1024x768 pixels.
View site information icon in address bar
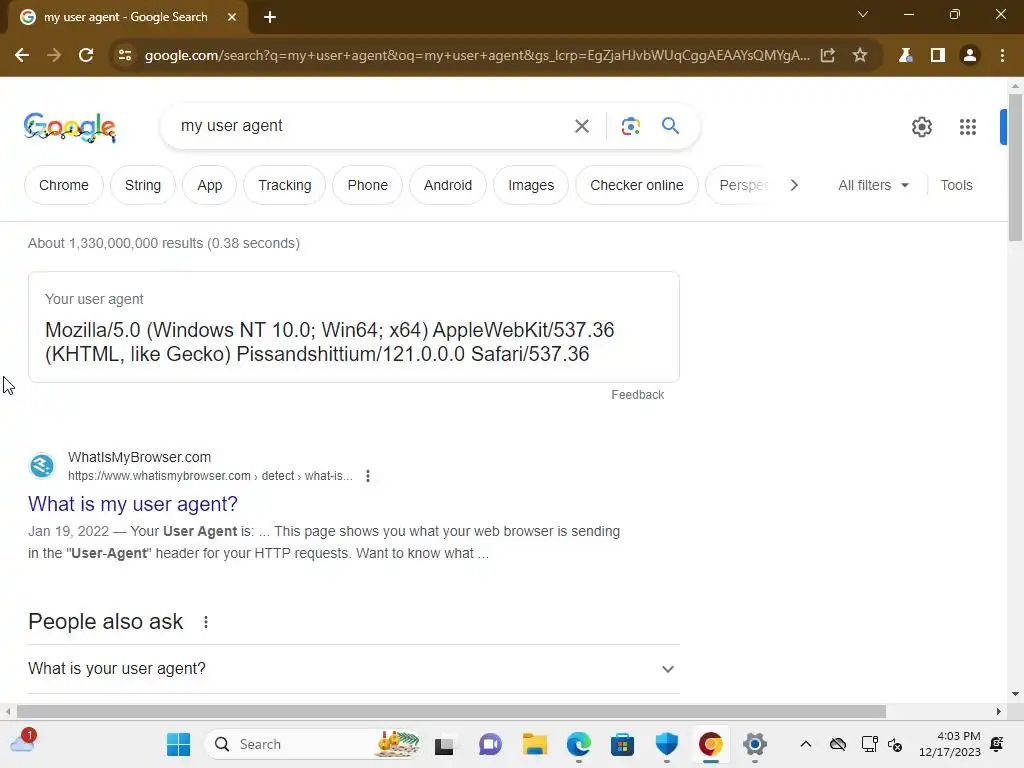pos(125,56)
